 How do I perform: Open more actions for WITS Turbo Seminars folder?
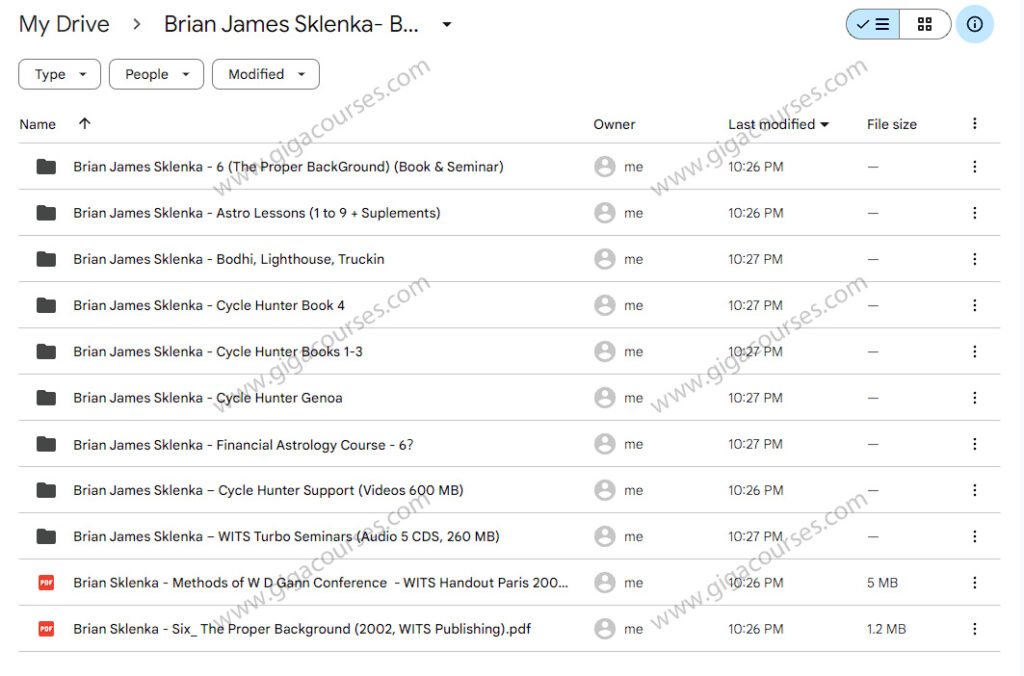(974, 536)
